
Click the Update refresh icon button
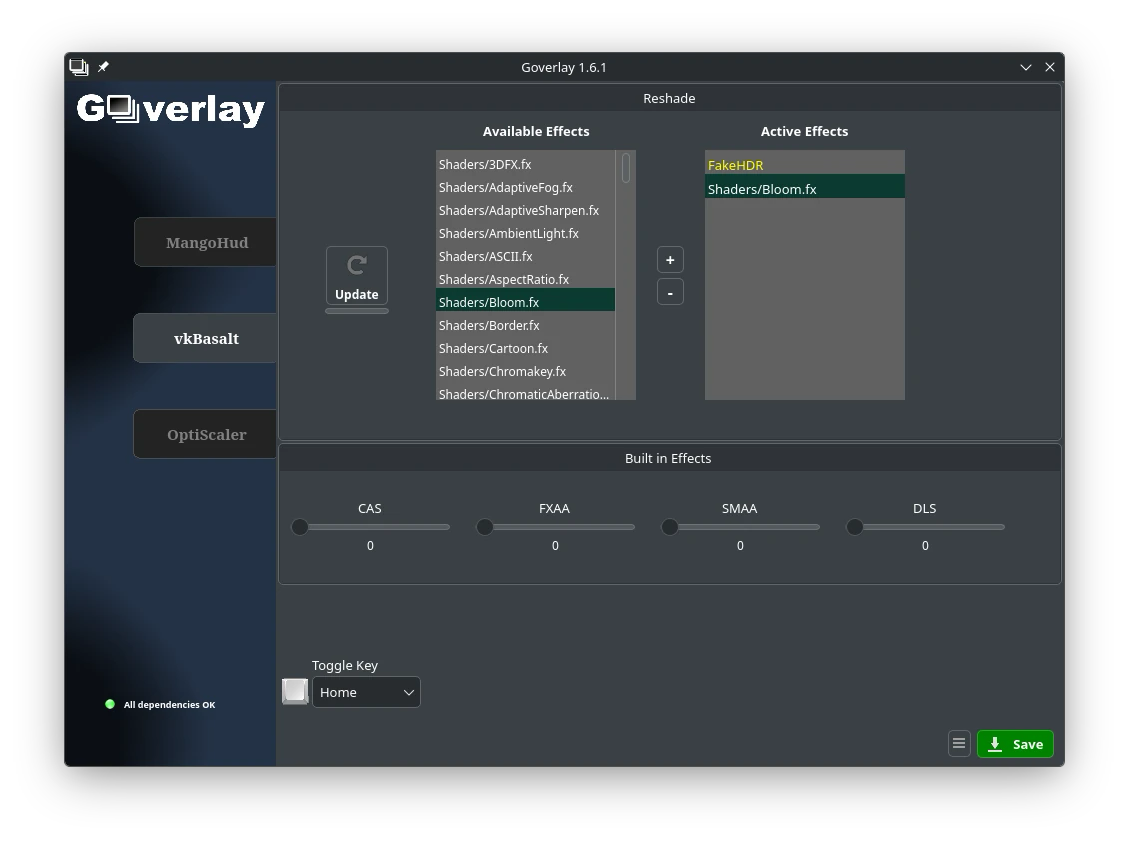(x=357, y=275)
